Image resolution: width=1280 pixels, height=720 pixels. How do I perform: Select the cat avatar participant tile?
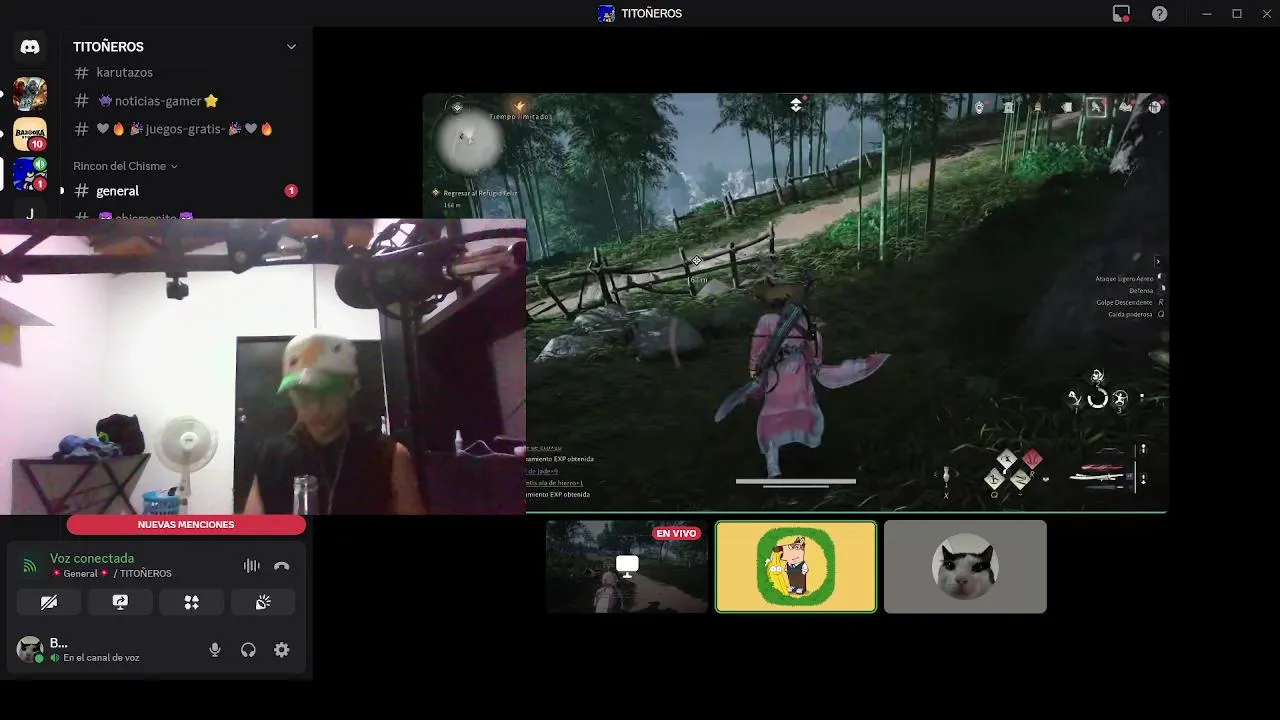tap(965, 566)
